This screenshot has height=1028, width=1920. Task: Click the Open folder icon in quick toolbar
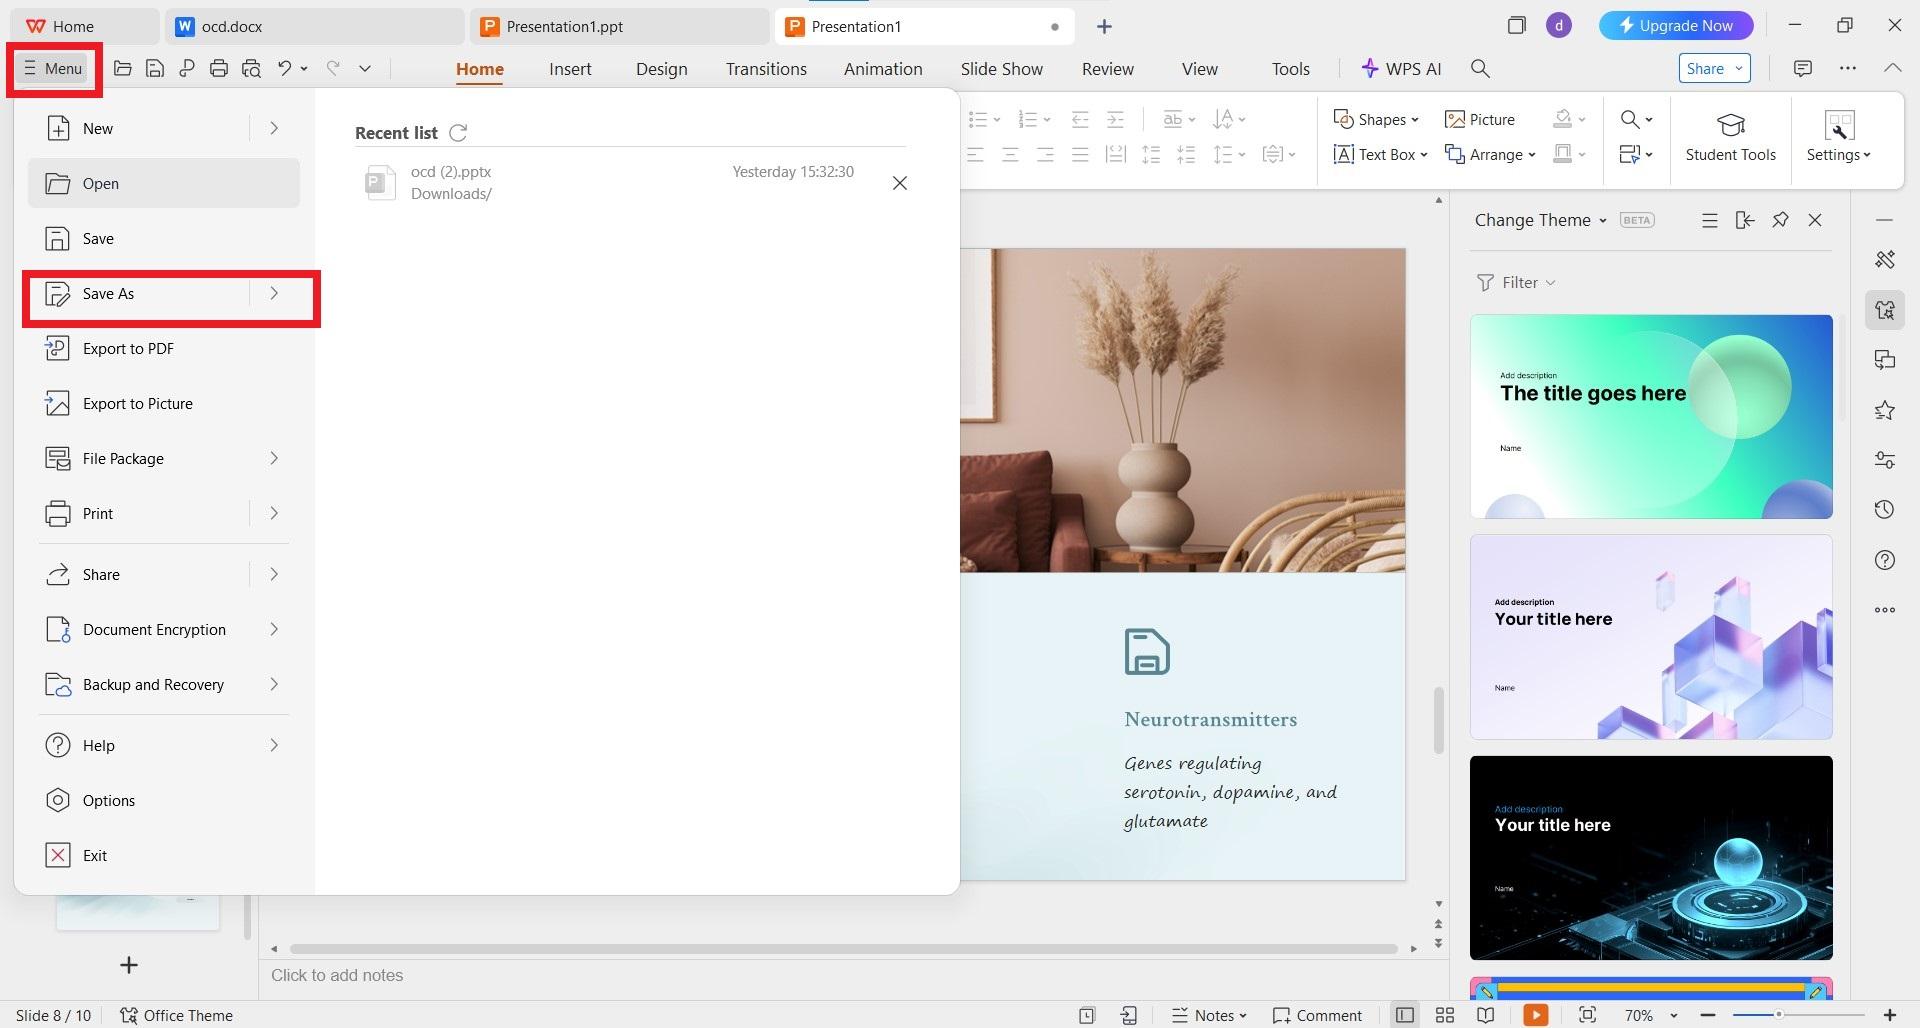pos(123,69)
